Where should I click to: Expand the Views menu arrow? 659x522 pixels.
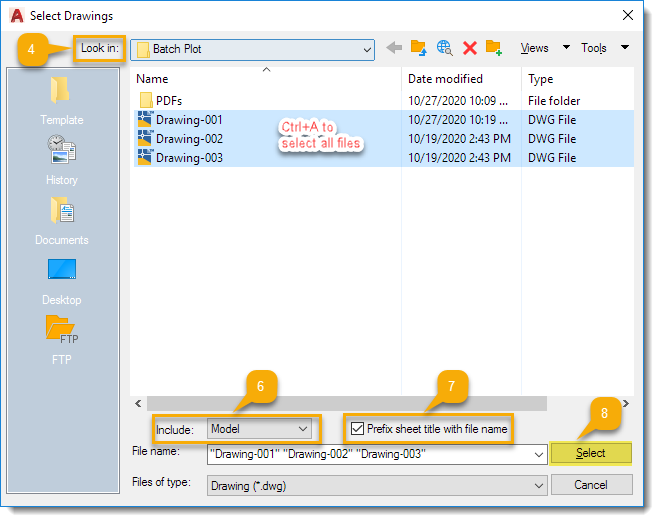[566, 47]
